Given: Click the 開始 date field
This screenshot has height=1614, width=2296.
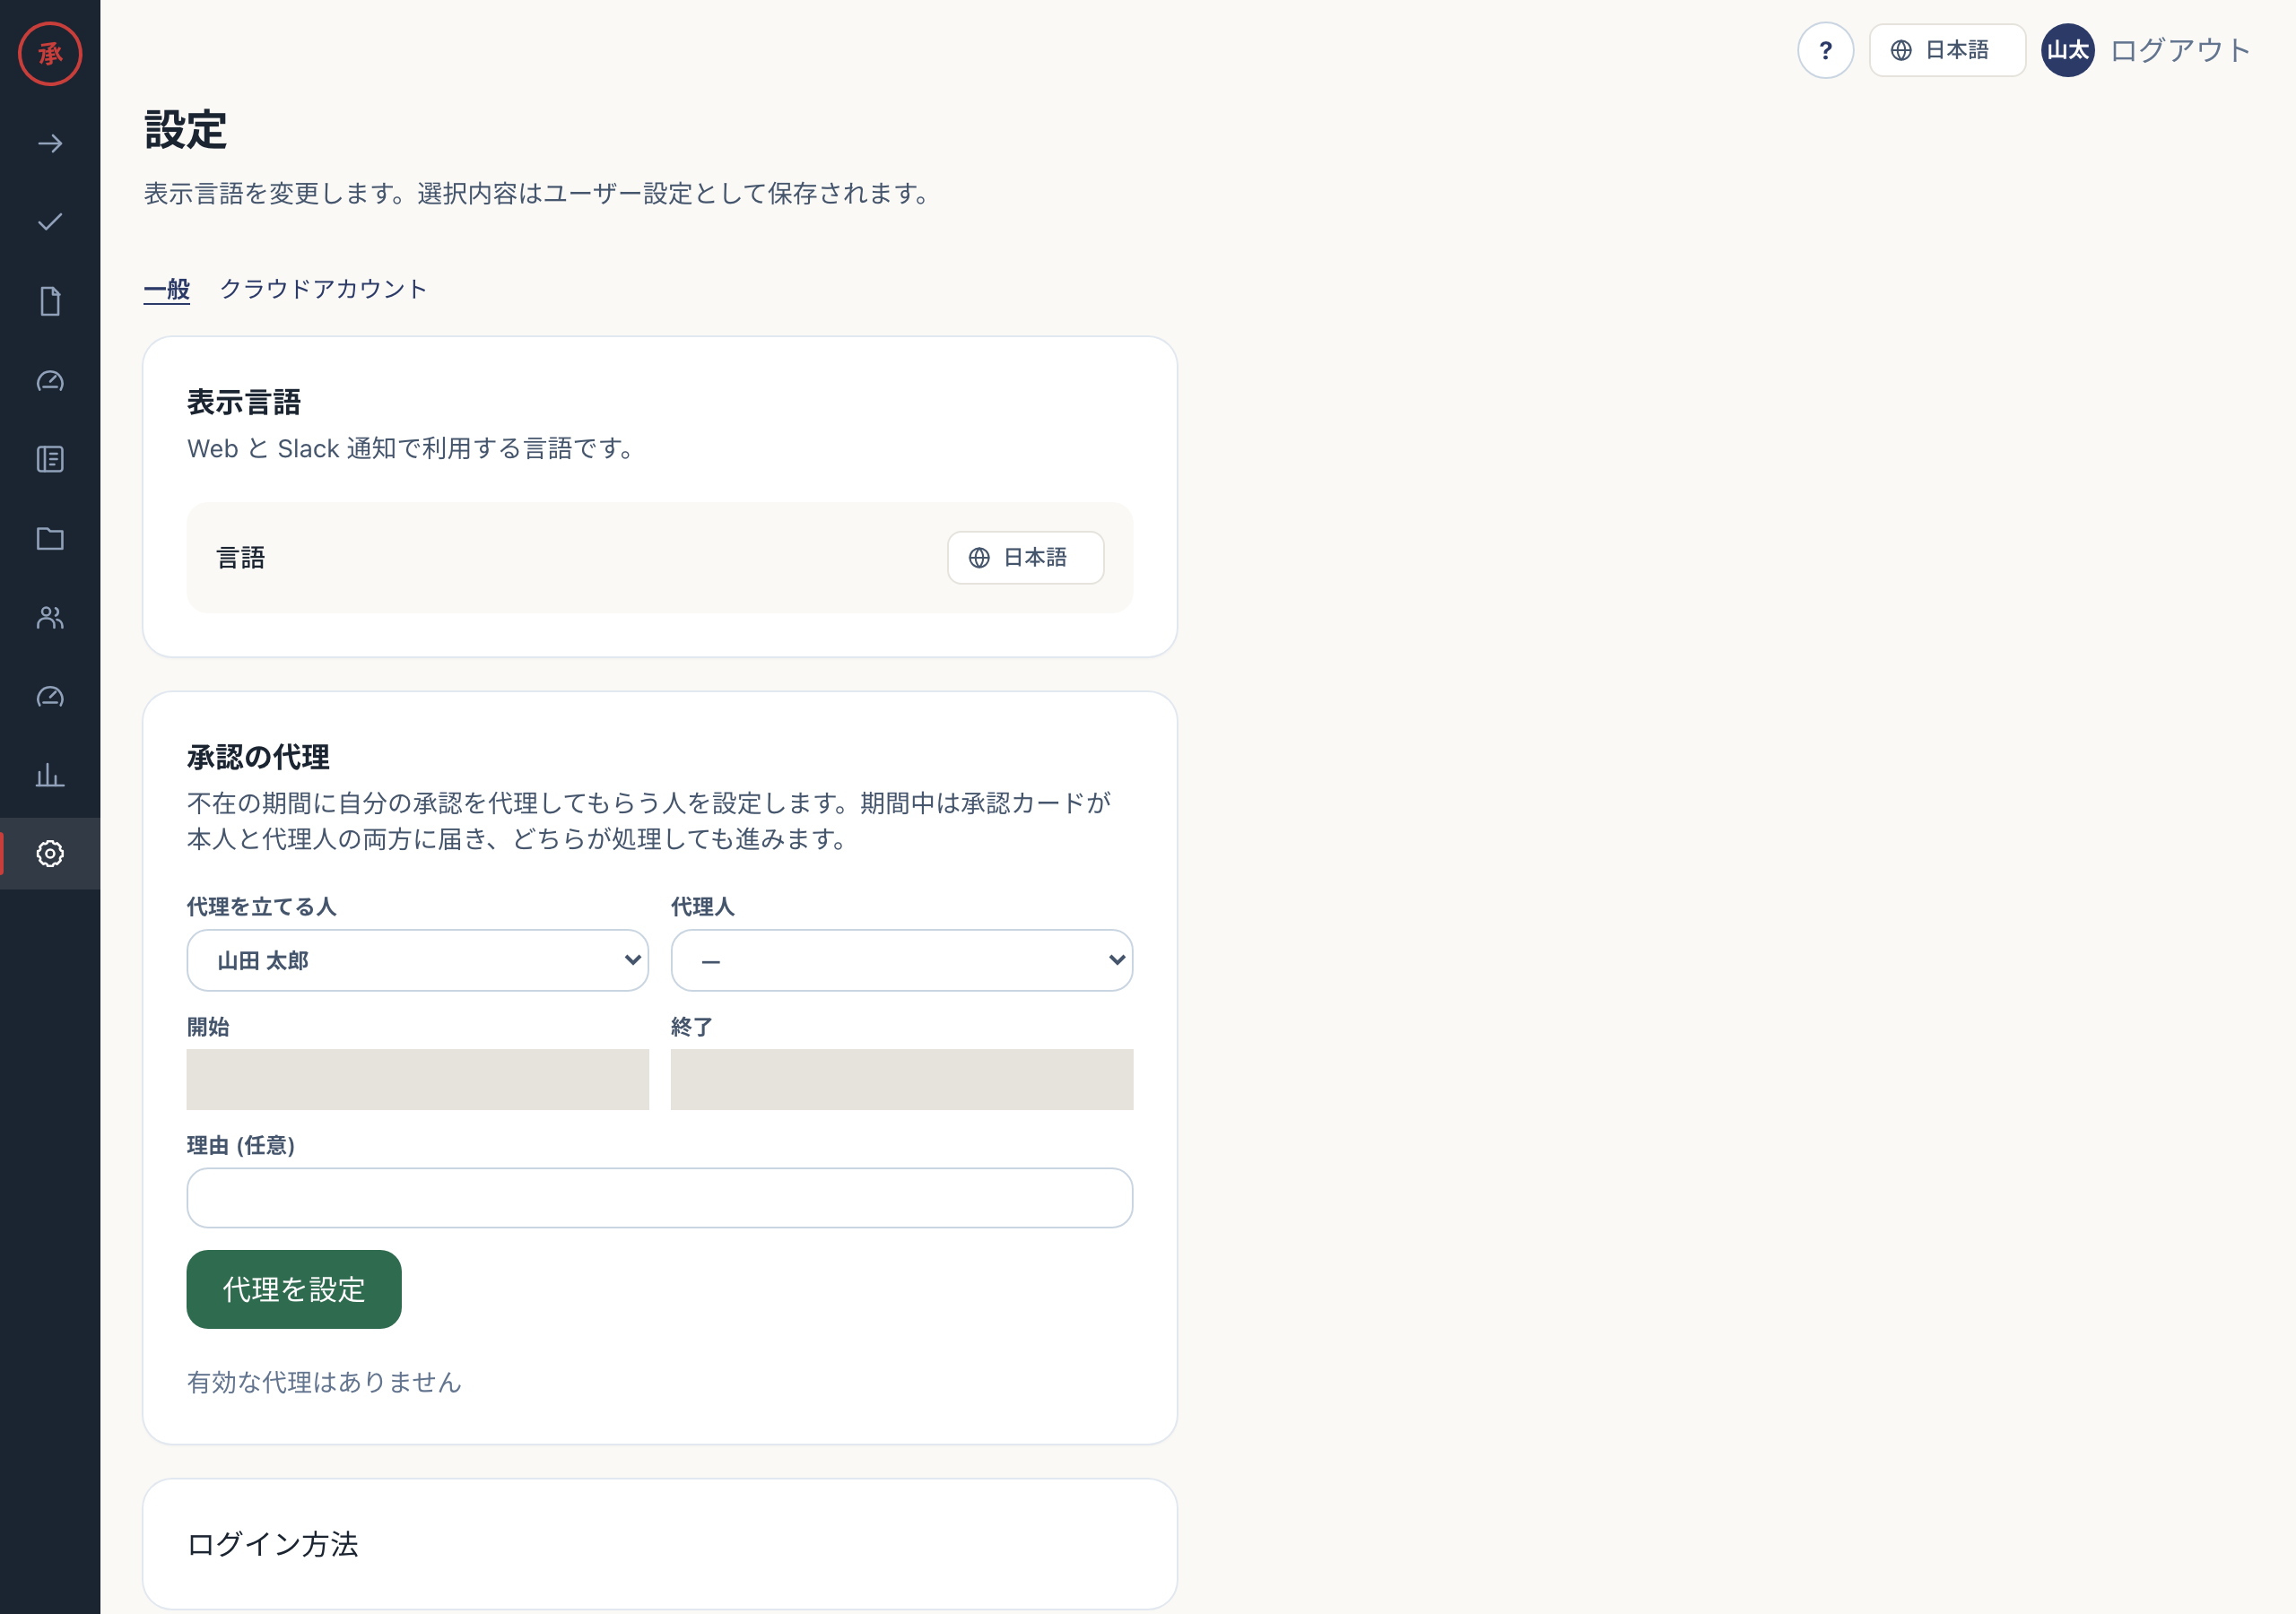Looking at the screenshot, I should tap(418, 1080).
